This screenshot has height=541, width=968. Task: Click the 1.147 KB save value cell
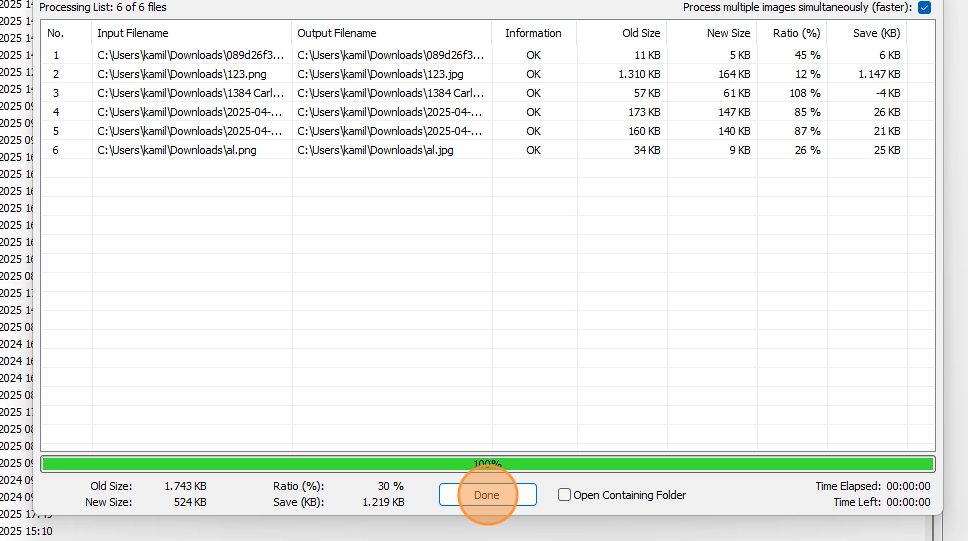tap(878, 74)
